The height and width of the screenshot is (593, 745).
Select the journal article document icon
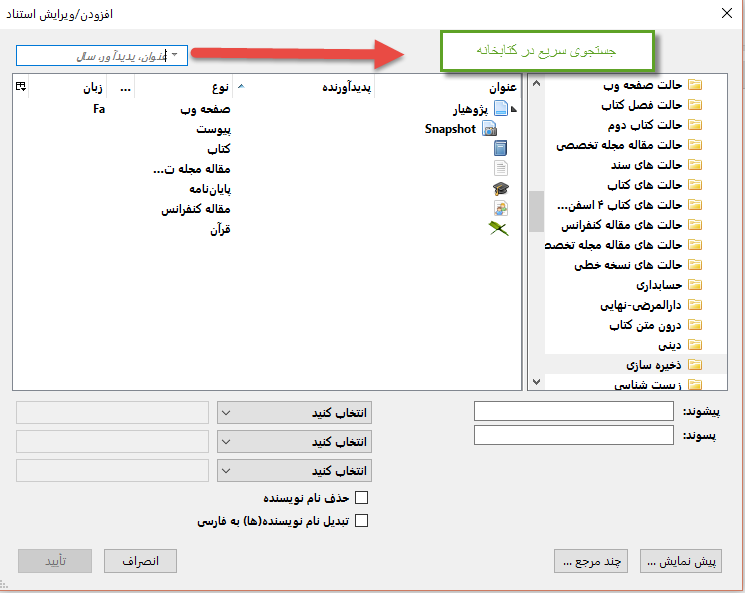tap(501, 168)
